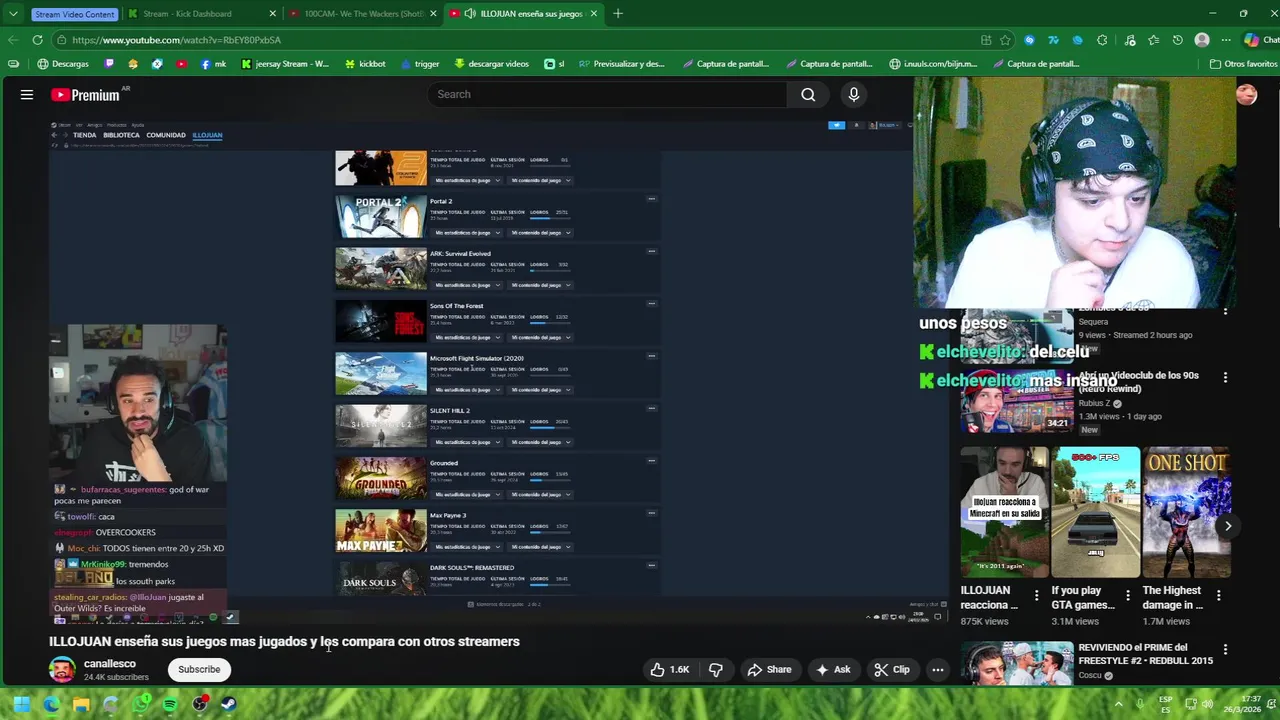1280x720 pixels.
Task: Close the ILLOJUAN enseña sus juegos tab
Action: 594,14
